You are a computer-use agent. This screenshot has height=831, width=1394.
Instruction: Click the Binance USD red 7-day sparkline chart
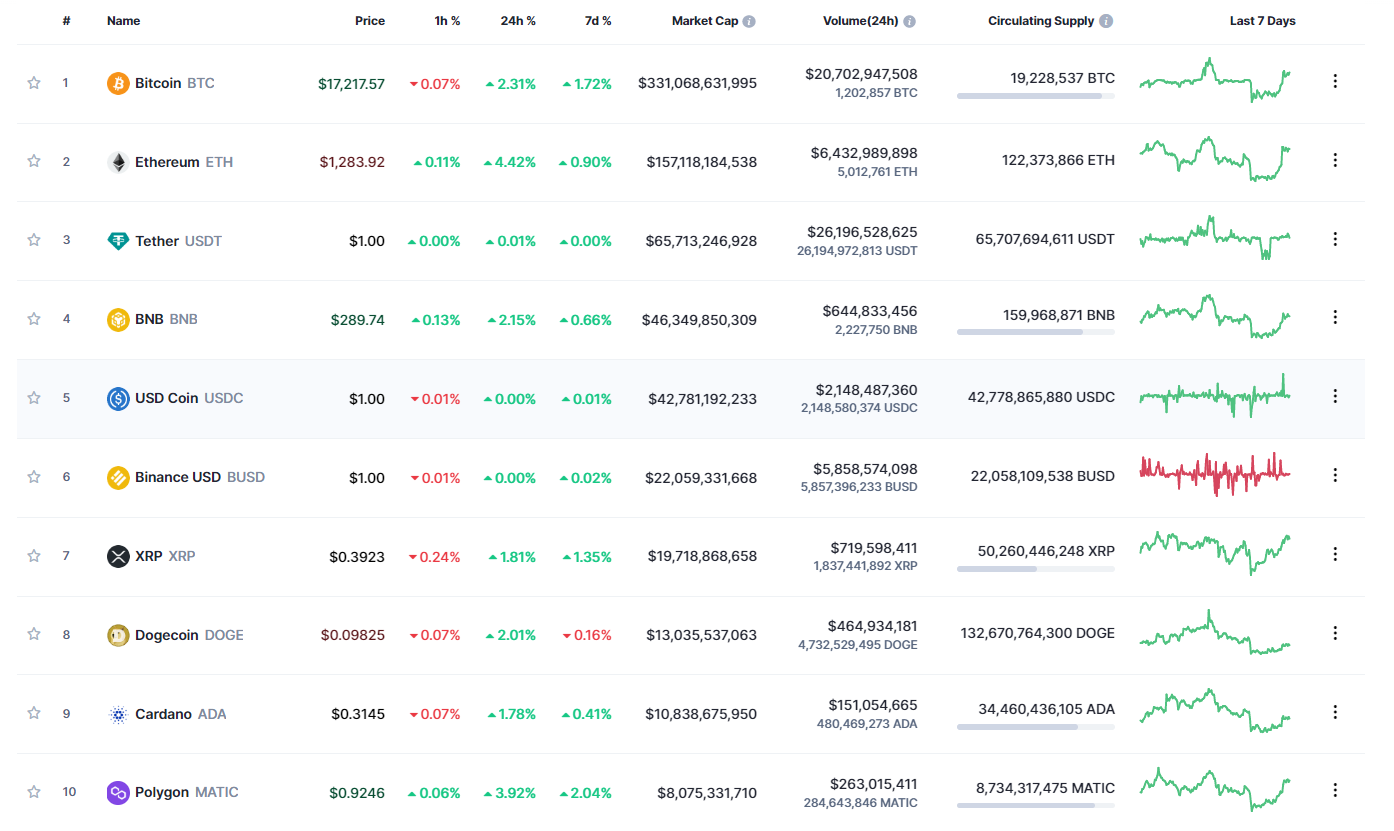1215,474
